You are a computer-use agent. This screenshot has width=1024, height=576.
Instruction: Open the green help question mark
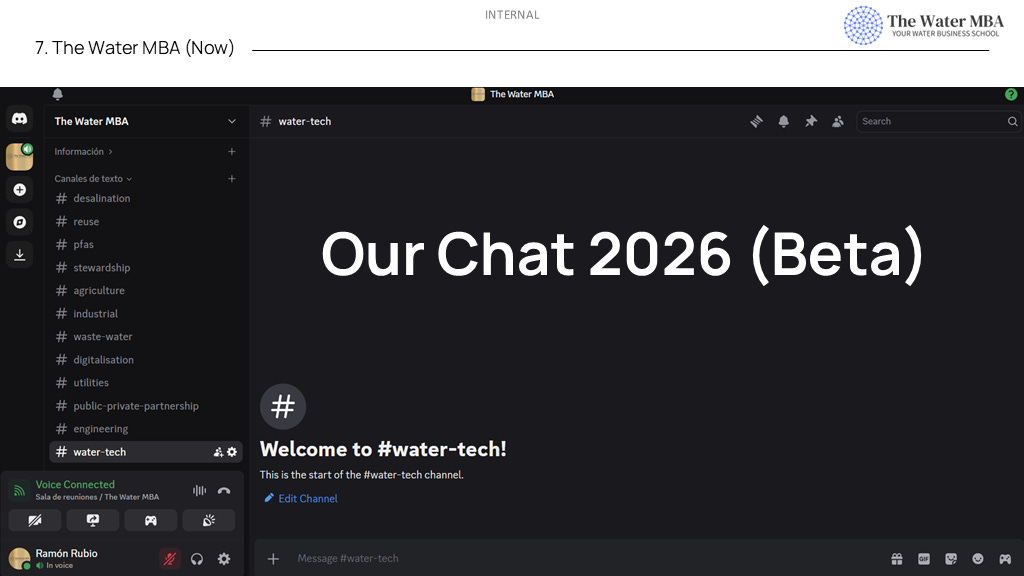1011,94
